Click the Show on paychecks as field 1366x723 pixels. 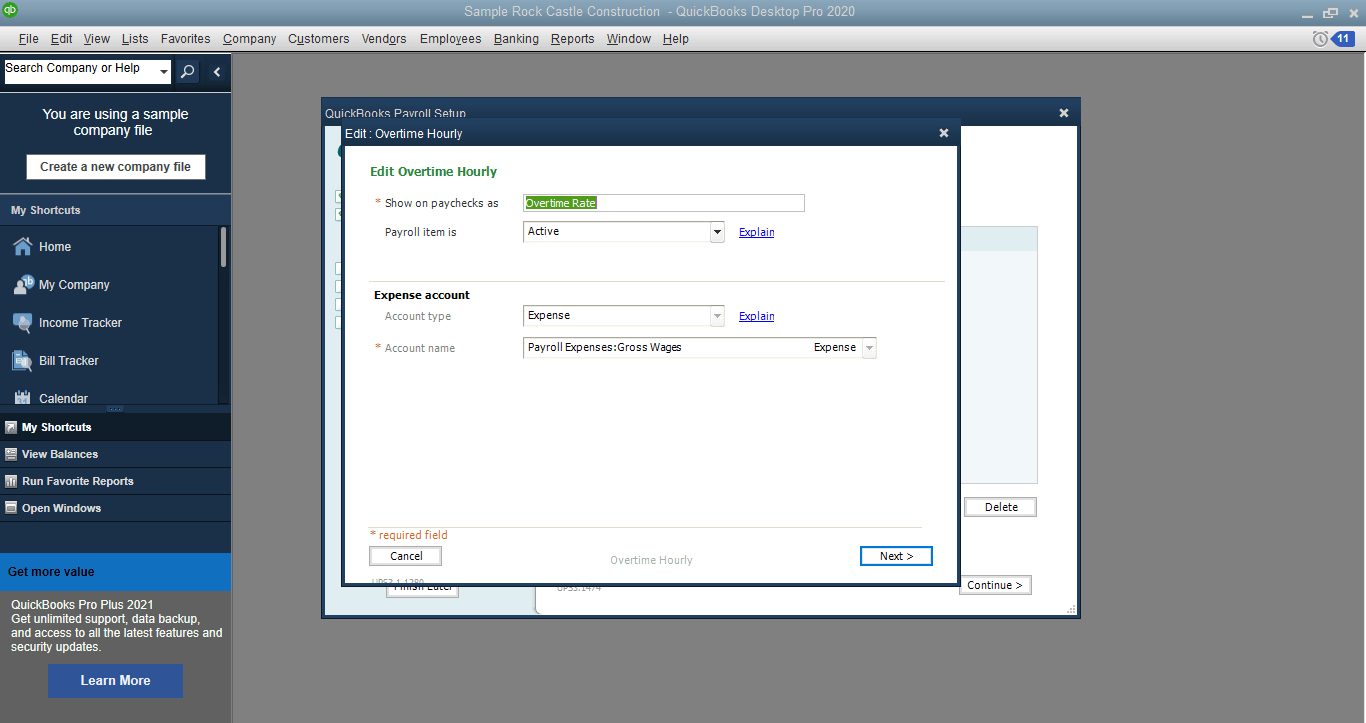tap(664, 203)
